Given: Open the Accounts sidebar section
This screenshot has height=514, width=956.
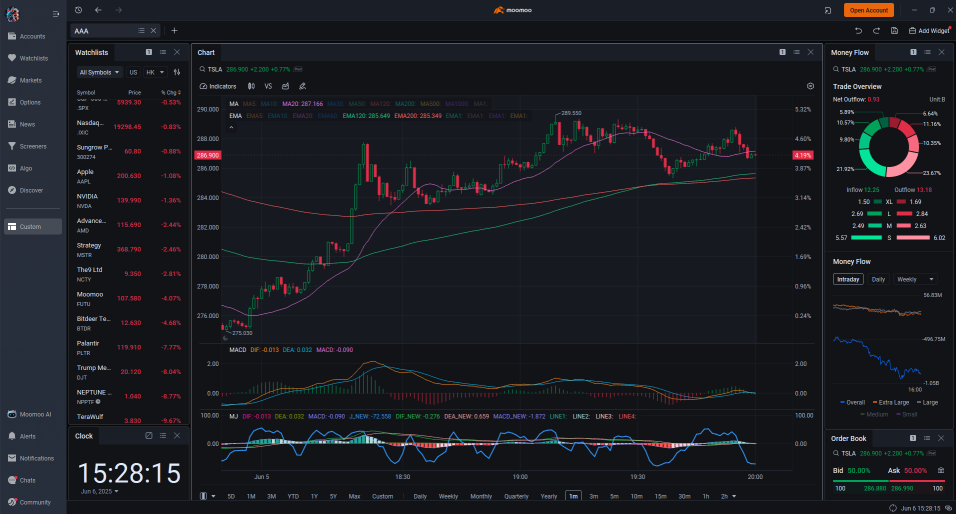Looking at the screenshot, I should [27, 37].
